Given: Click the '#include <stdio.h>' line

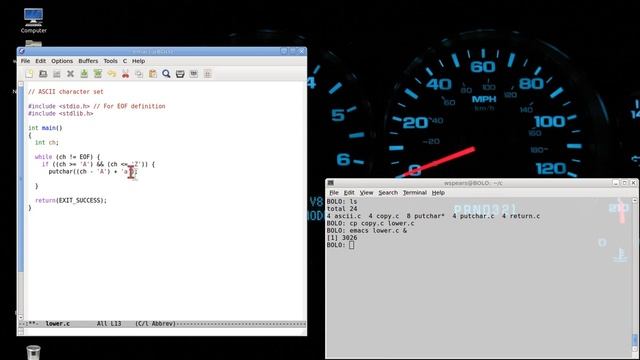Looking at the screenshot, I should (x=97, y=106).
